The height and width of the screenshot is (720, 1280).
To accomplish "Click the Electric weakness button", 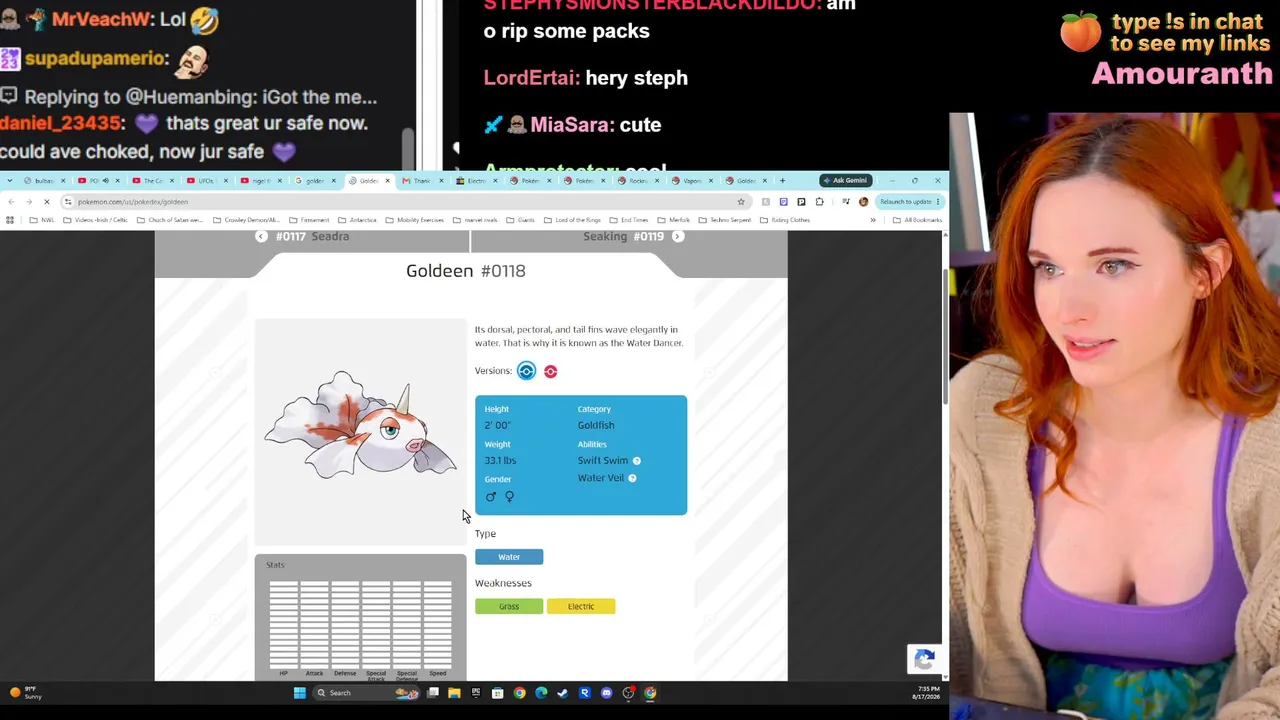I will click(581, 606).
